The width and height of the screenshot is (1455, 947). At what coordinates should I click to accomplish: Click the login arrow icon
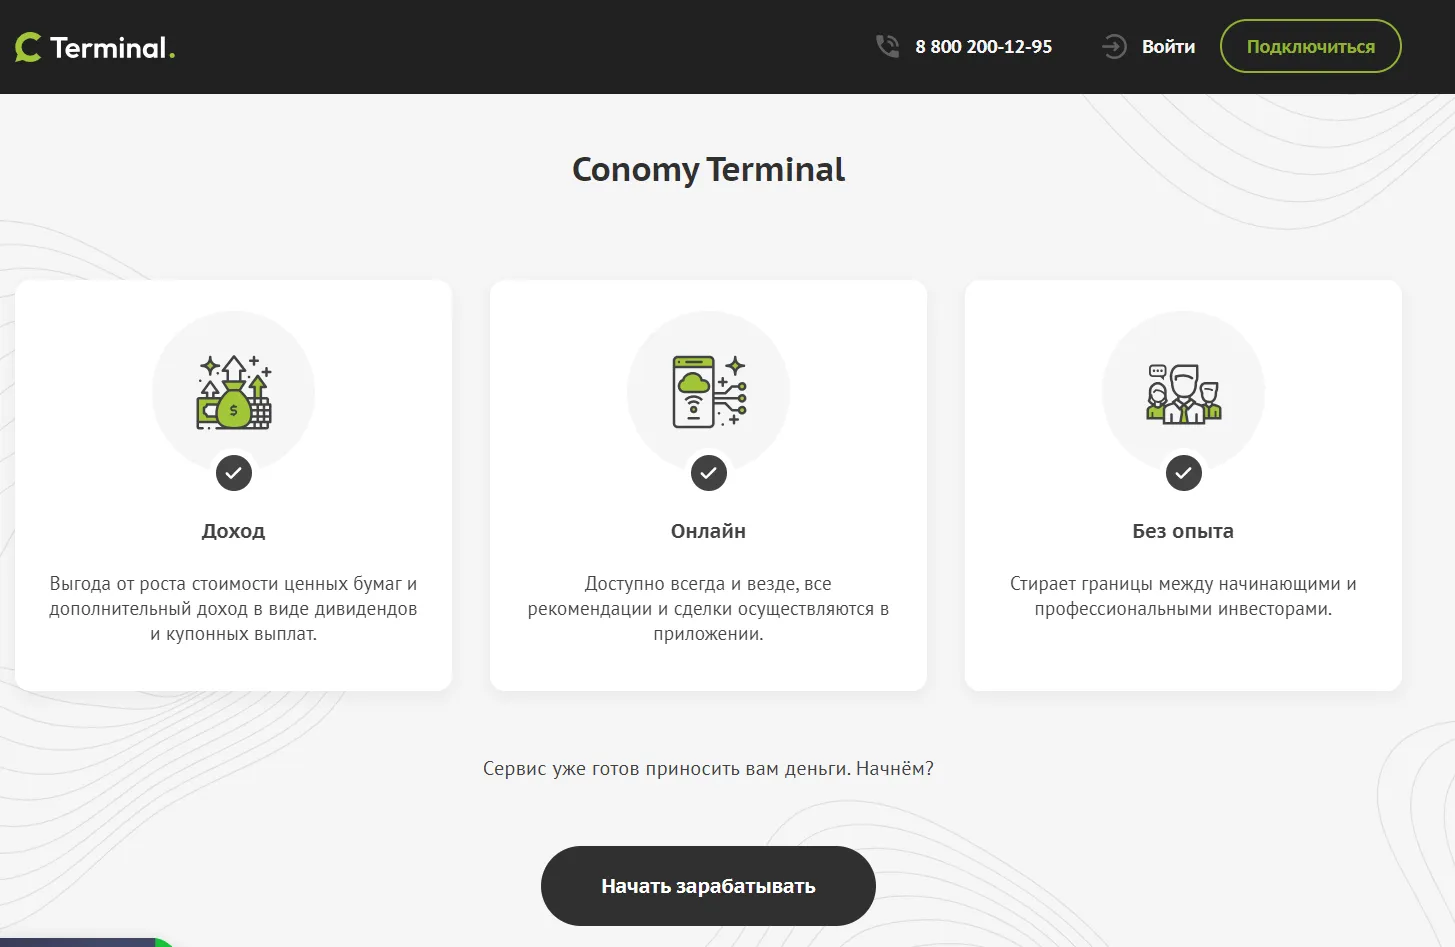[x=1114, y=46]
